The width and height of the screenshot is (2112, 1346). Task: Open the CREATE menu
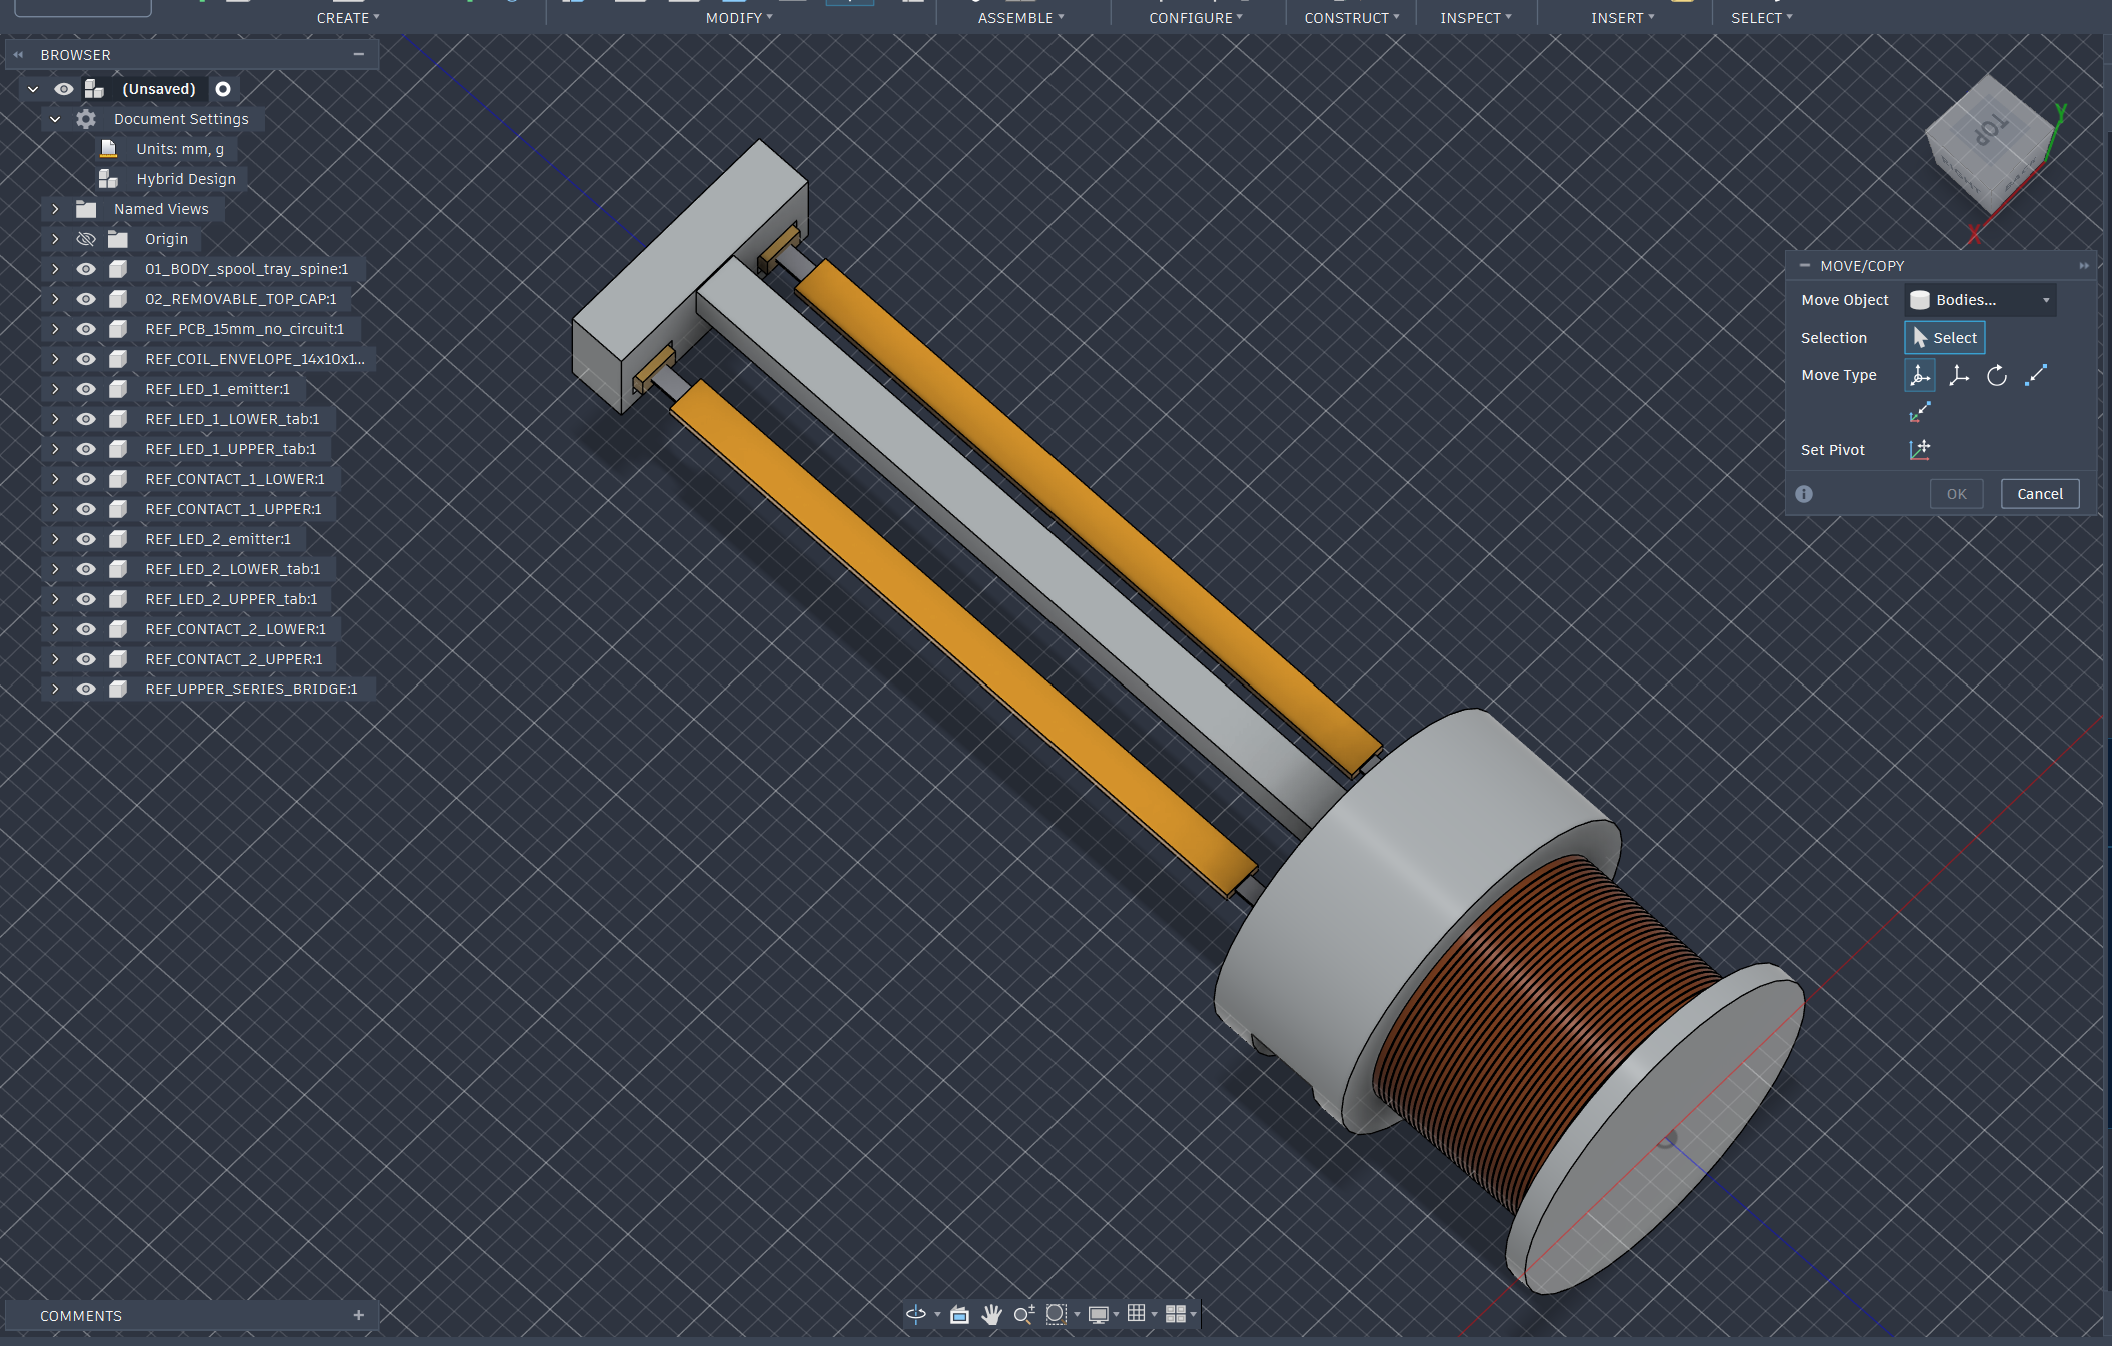coord(348,18)
